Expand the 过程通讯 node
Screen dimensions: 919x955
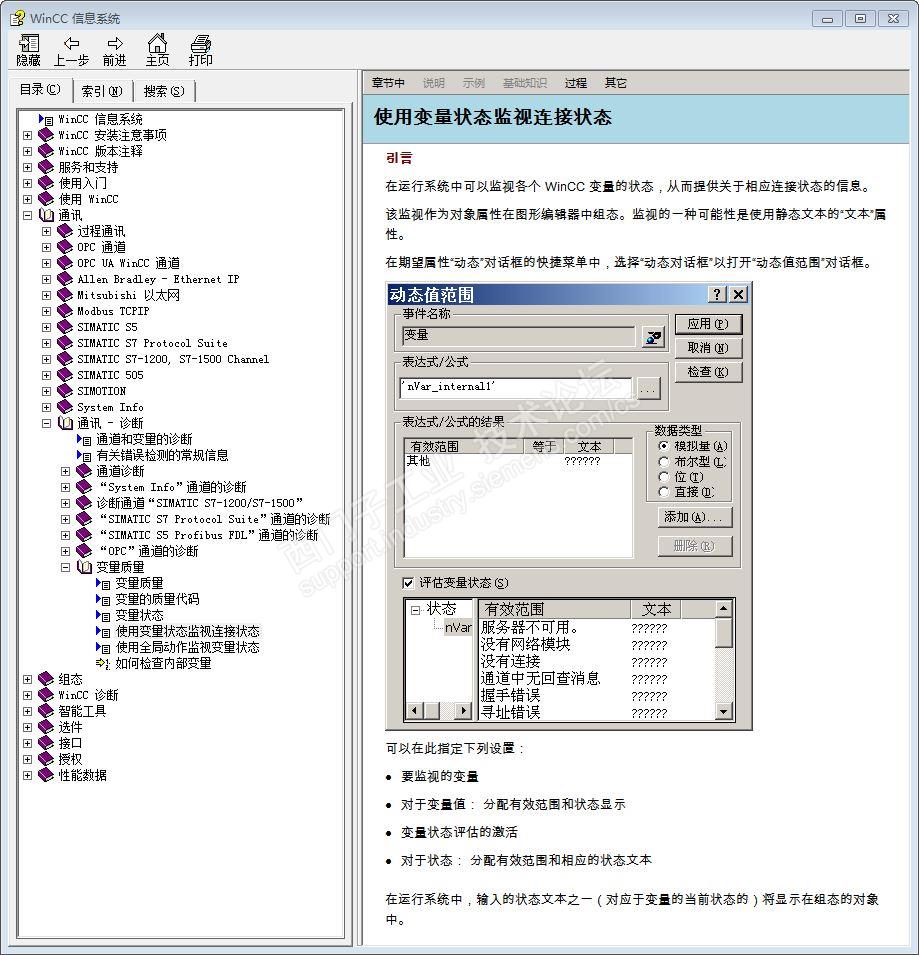[x=46, y=231]
